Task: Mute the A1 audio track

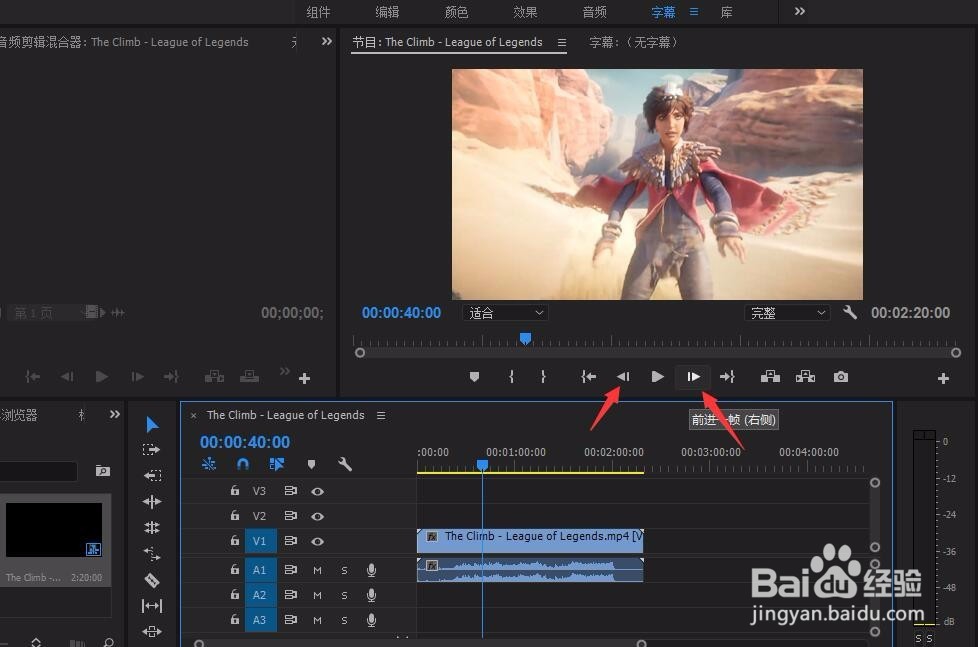Action: pos(317,570)
